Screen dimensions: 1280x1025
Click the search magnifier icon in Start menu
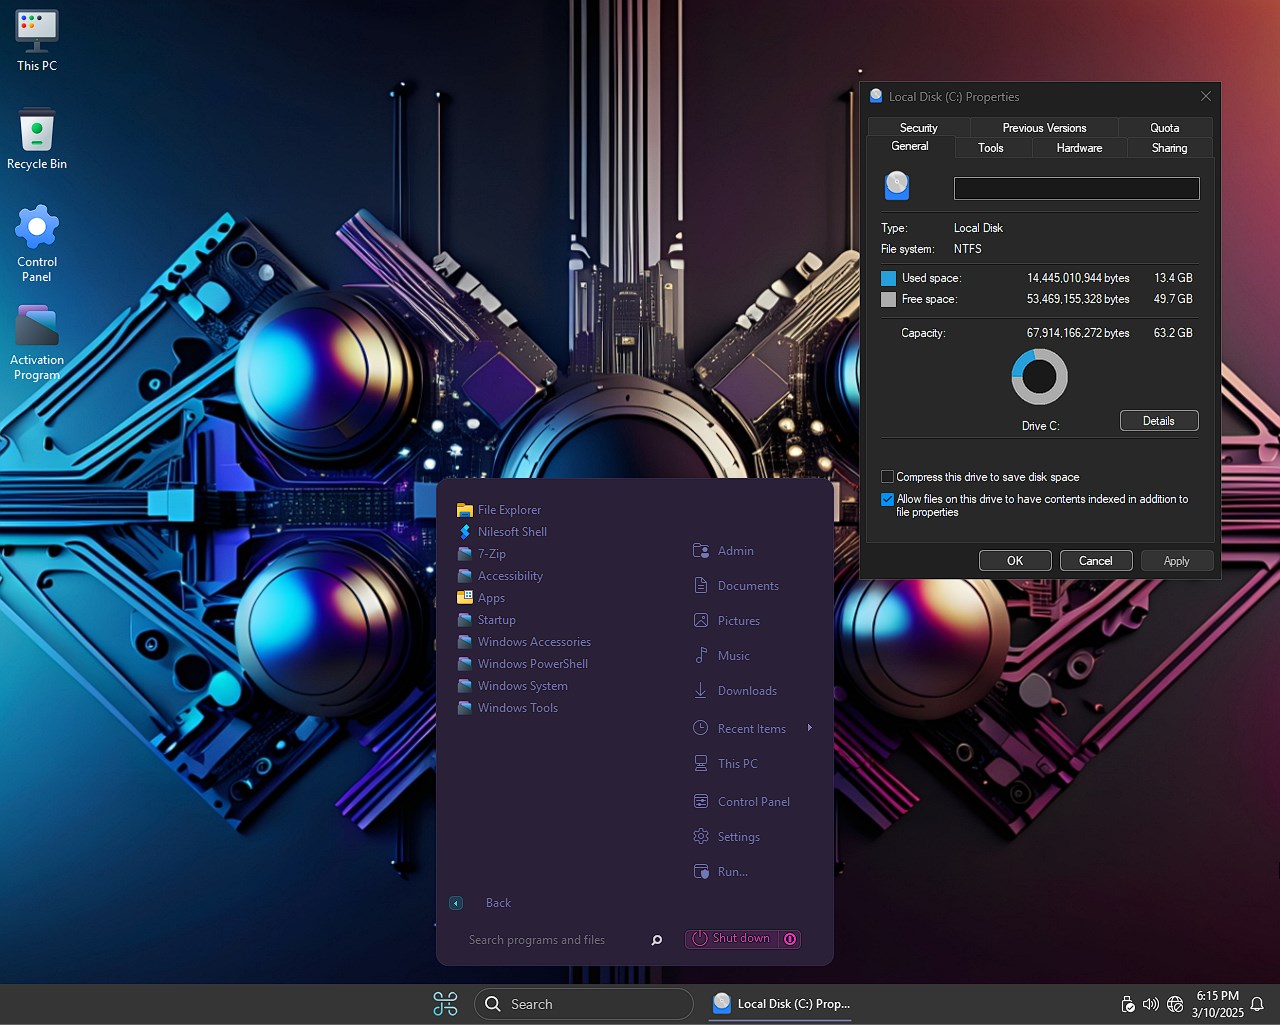click(x=657, y=940)
